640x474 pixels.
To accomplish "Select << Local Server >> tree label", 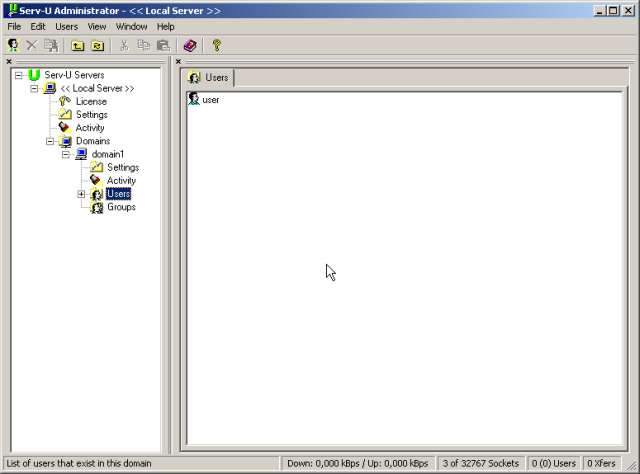I will coord(97,88).
